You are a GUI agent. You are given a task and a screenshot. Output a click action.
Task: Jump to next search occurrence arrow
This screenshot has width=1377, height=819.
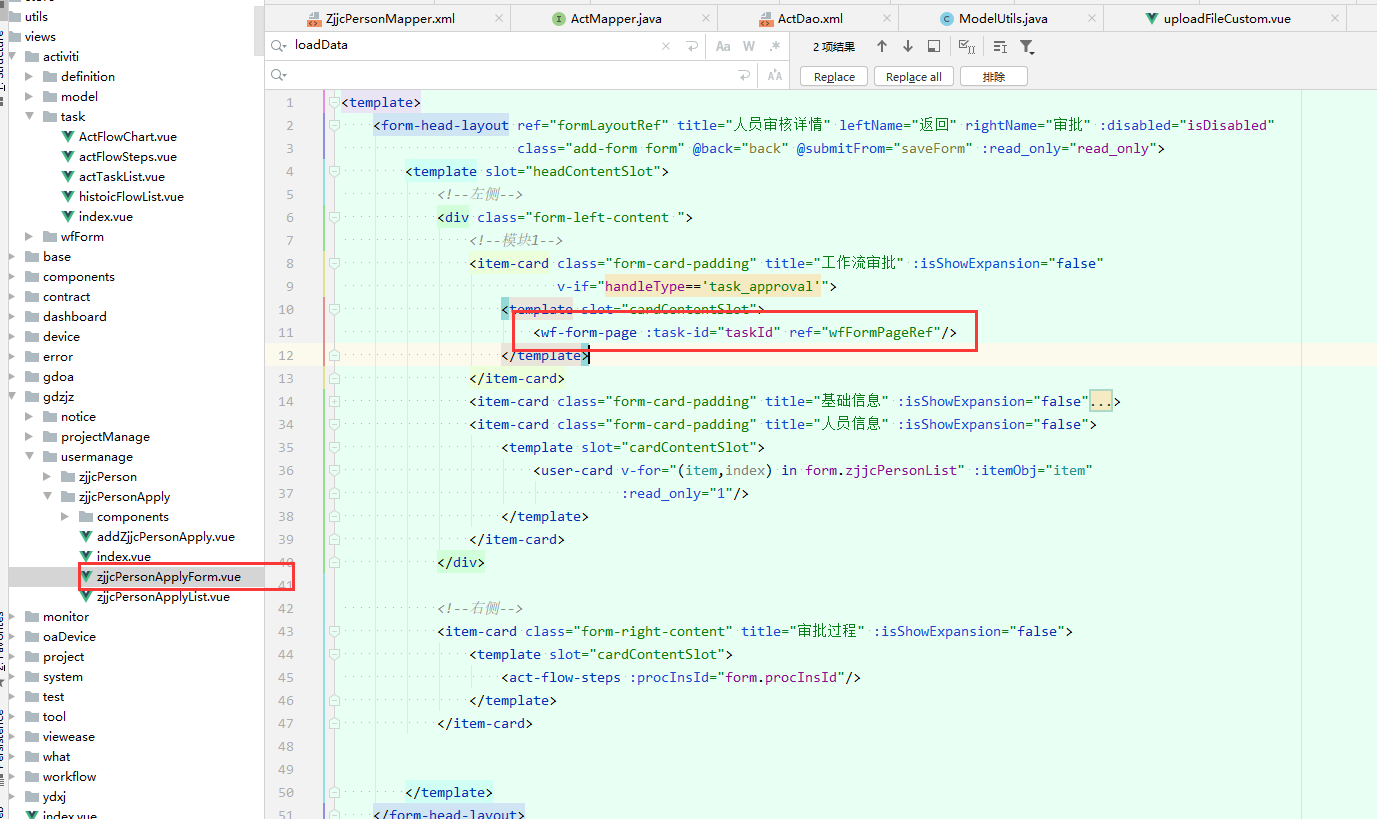(907, 46)
